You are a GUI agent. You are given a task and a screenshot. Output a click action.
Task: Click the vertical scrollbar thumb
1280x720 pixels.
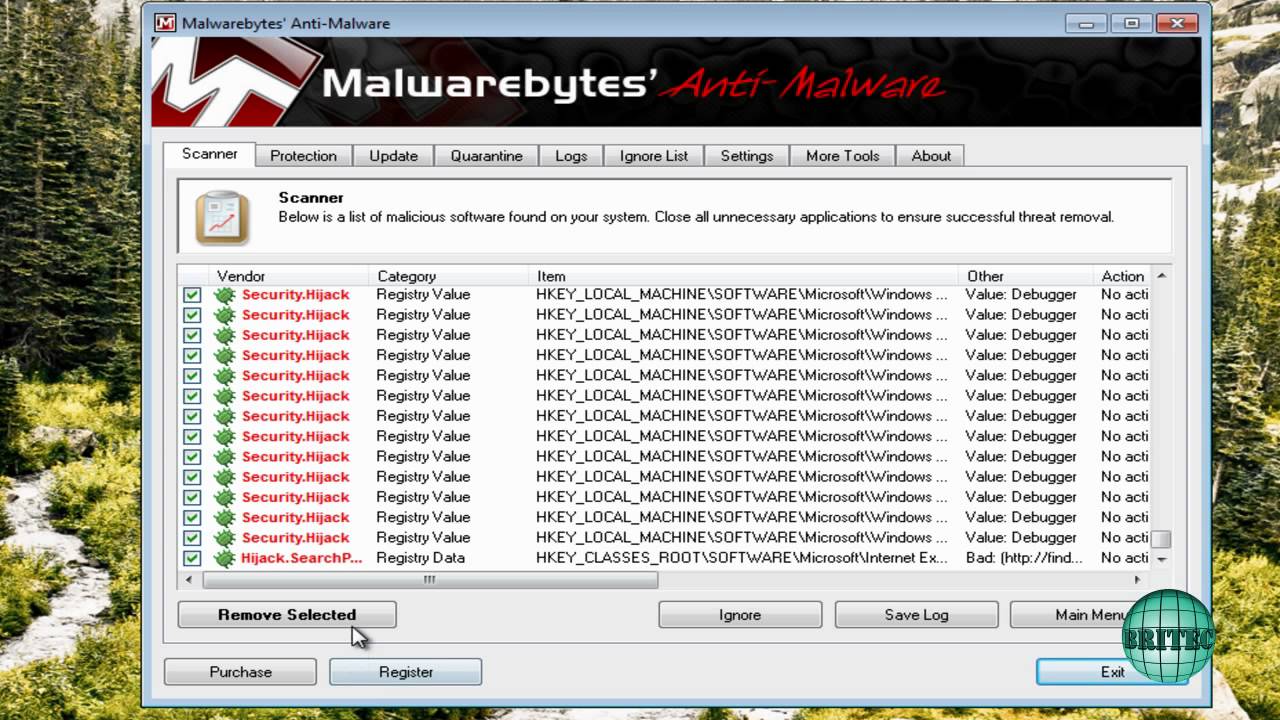pos(1161,539)
